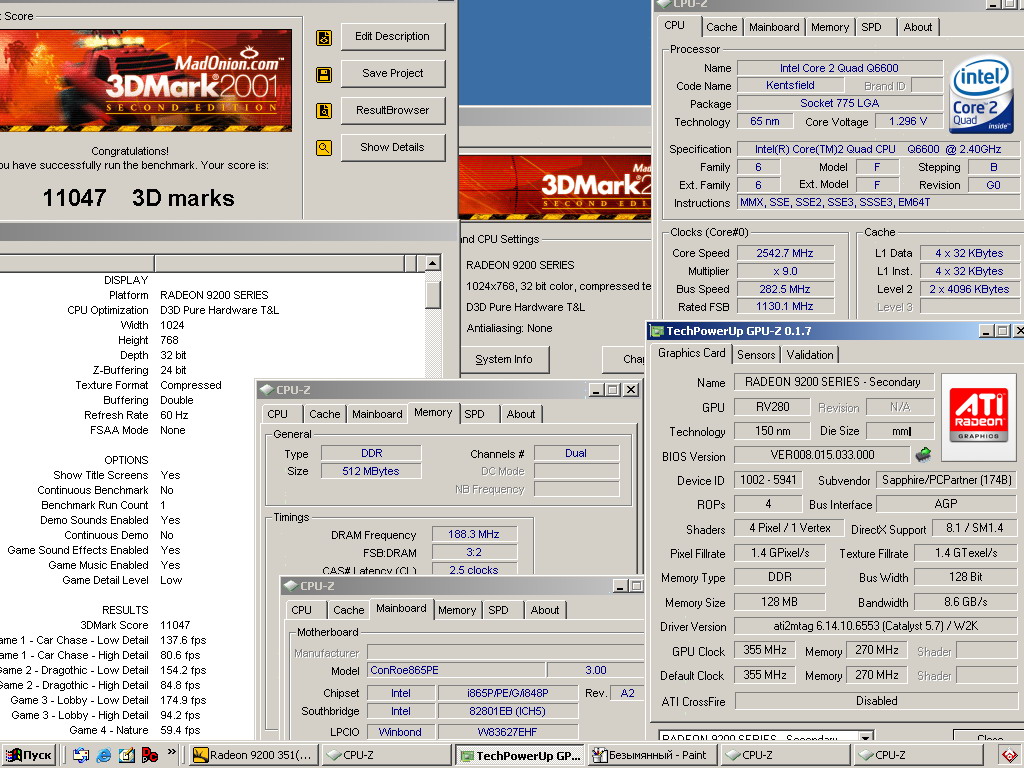Image resolution: width=1024 pixels, height=768 pixels.
Task: Click the 11047 3D marks score
Action: [x=138, y=198]
